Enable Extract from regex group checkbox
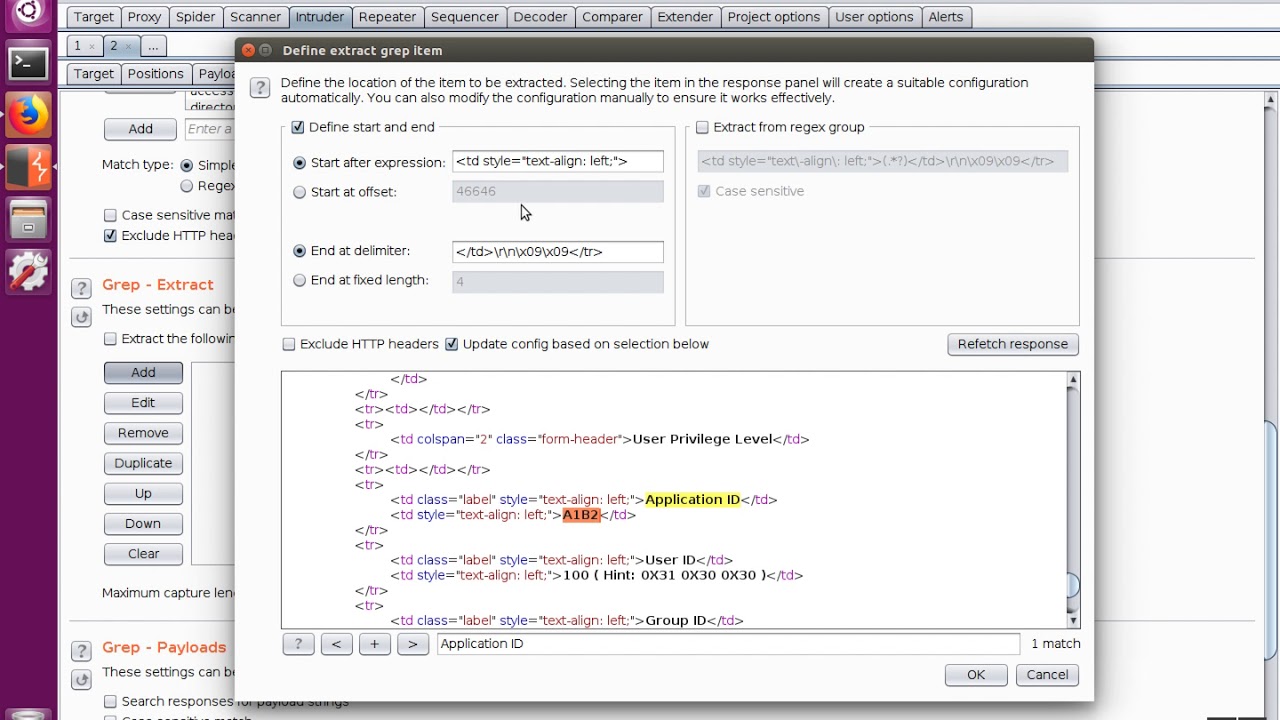Screen dimensions: 1280x720 (x=702, y=127)
